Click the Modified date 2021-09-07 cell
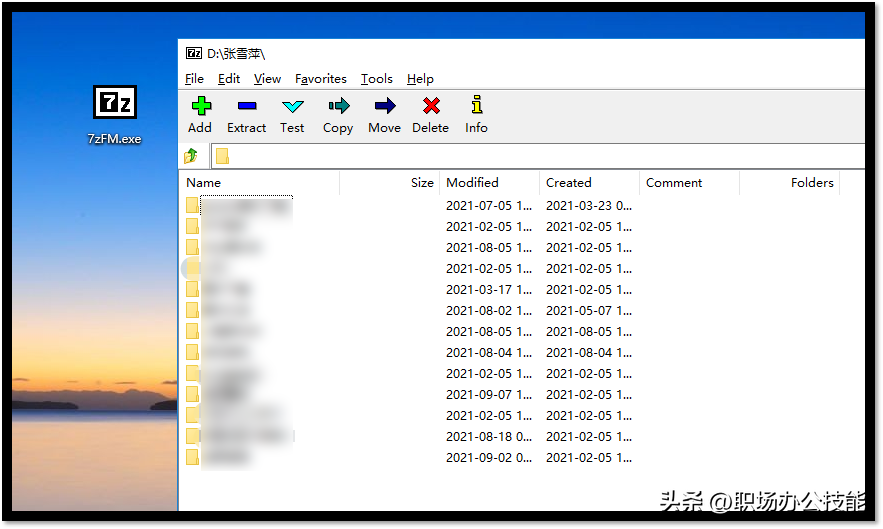This screenshot has height=529, width=883. pyautogui.click(x=489, y=395)
